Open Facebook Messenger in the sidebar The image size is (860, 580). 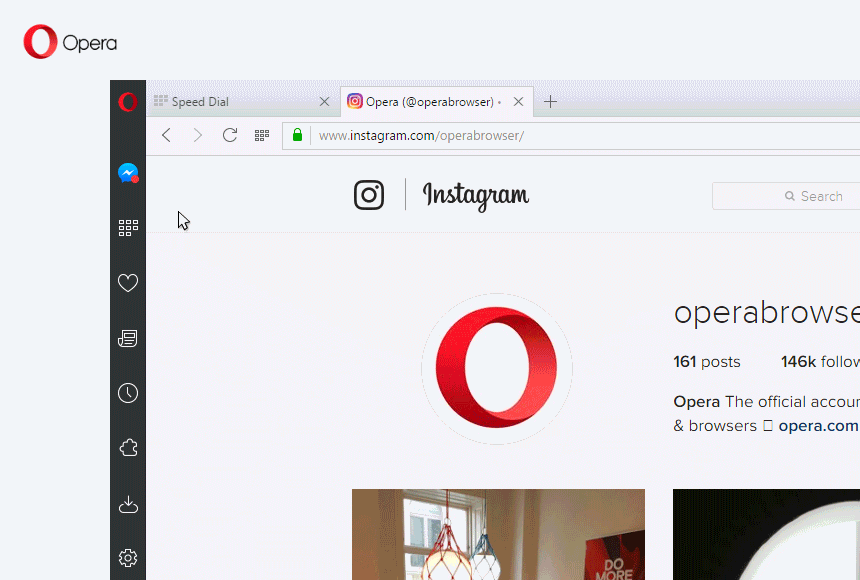(128, 172)
